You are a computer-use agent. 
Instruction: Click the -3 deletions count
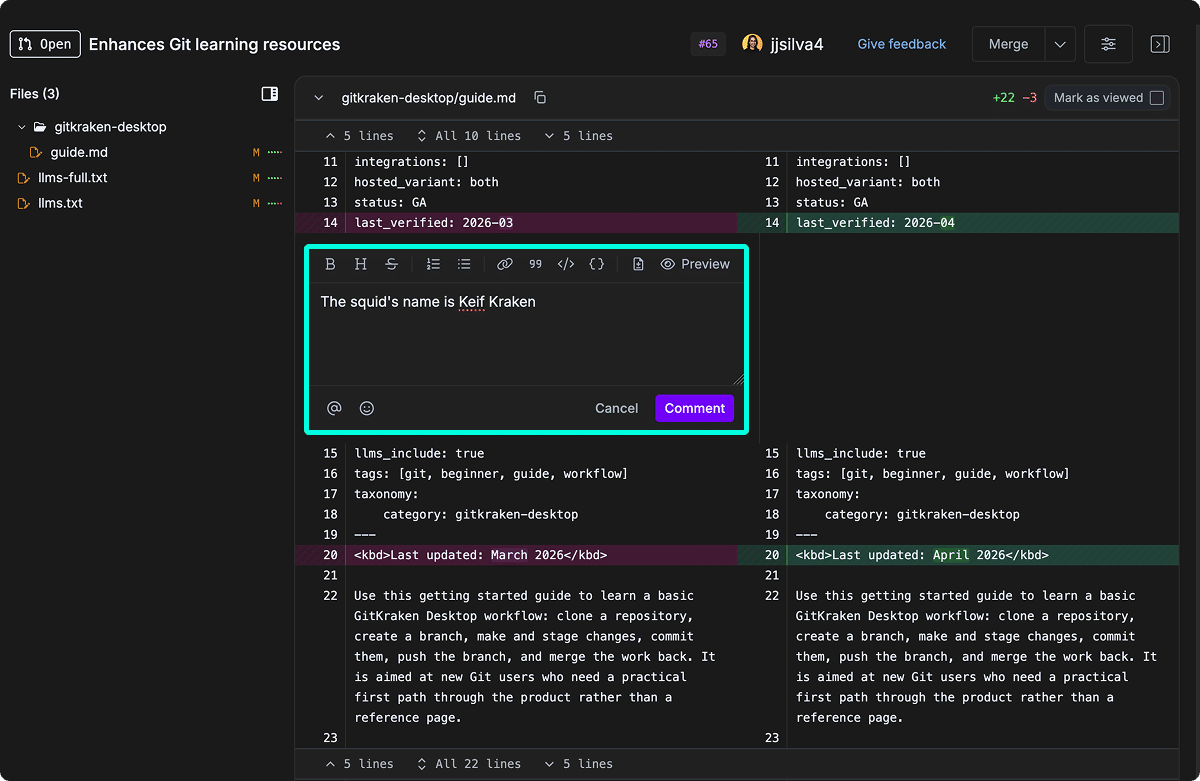pyautogui.click(x=1030, y=98)
